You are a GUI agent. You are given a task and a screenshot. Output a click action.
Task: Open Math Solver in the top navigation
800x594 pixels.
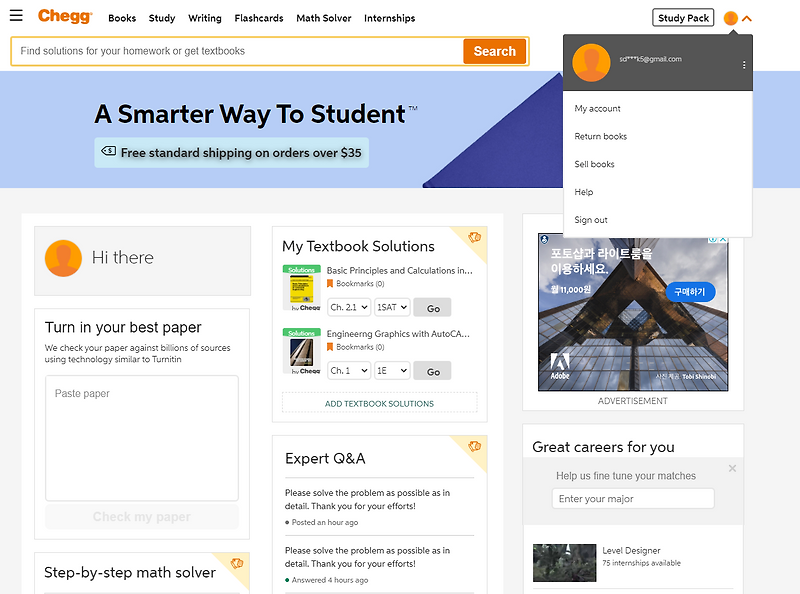(x=322, y=18)
